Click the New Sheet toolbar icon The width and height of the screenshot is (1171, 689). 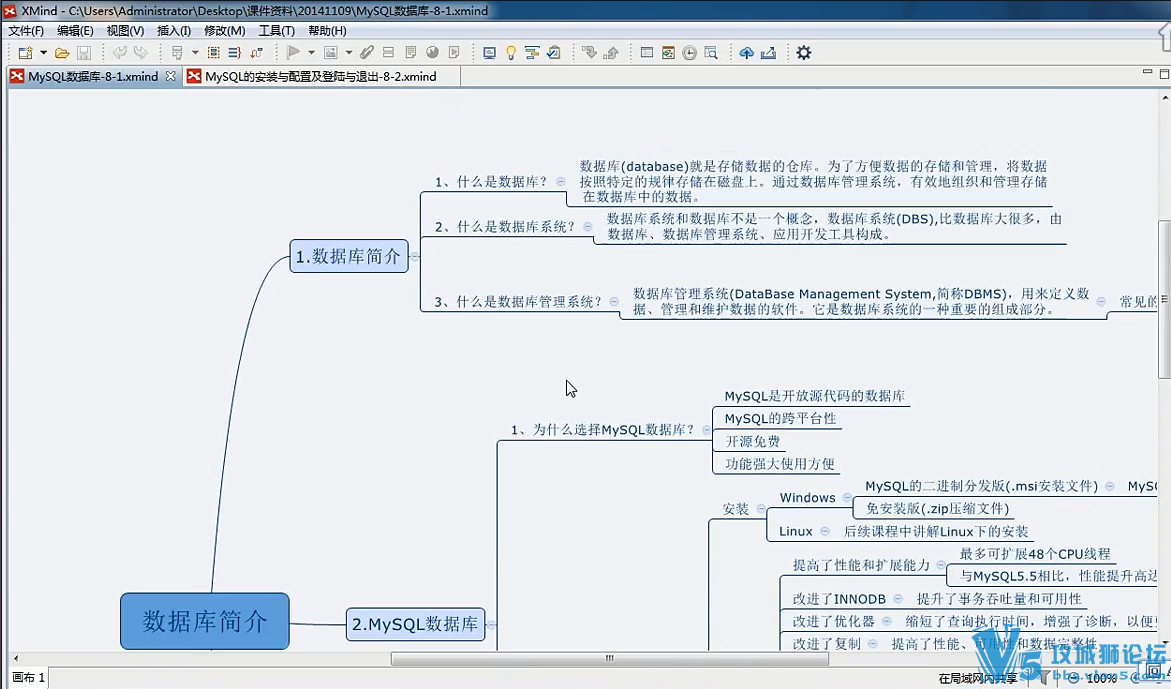pyautogui.click(x=647, y=52)
